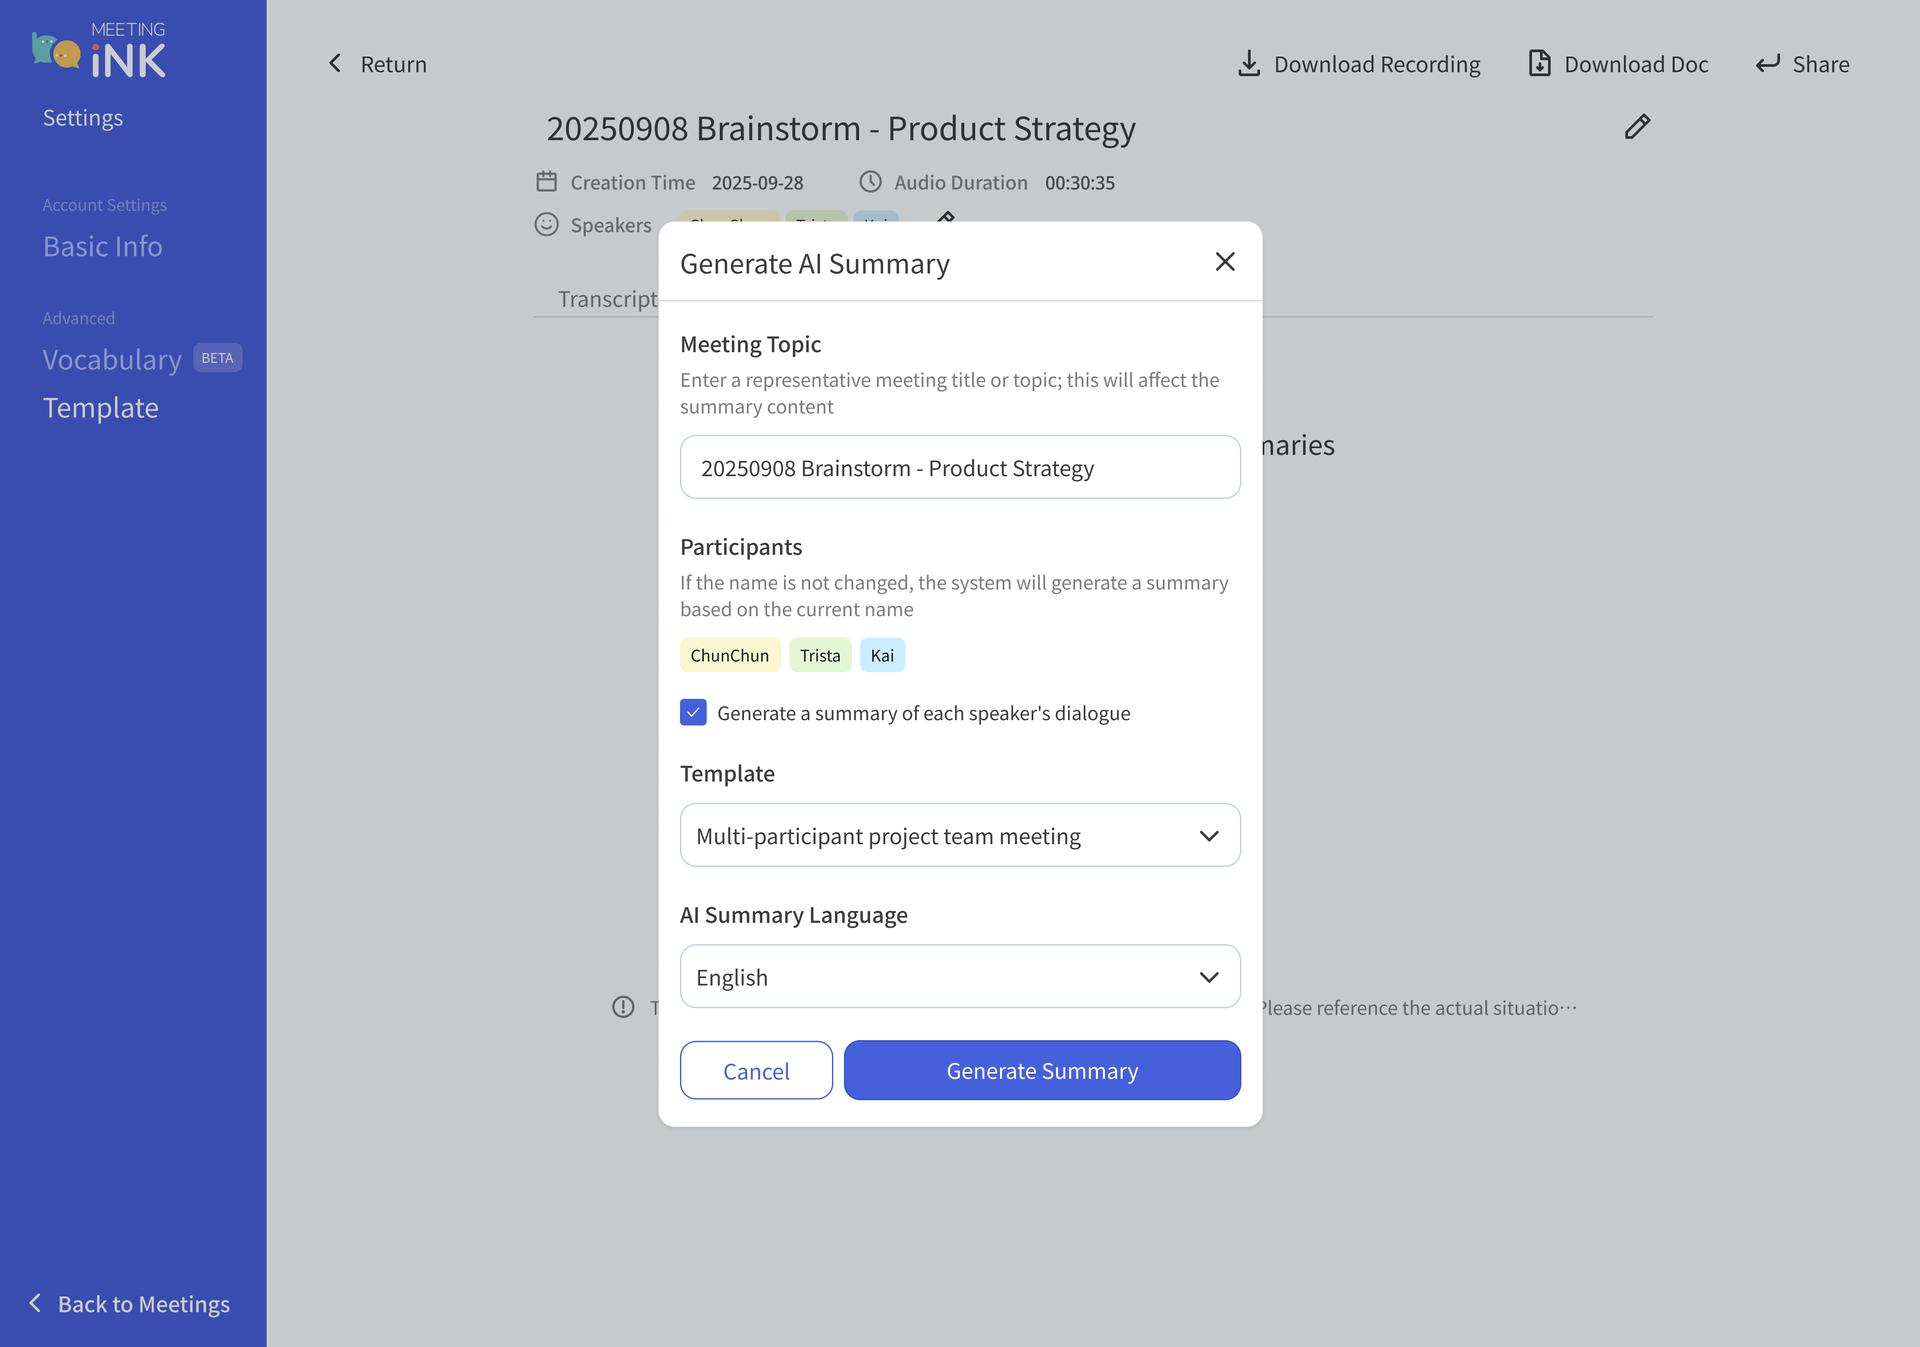This screenshot has width=1920, height=1347.
Task: Click the back arrow next to Return
Action: (x=335, y=63)
